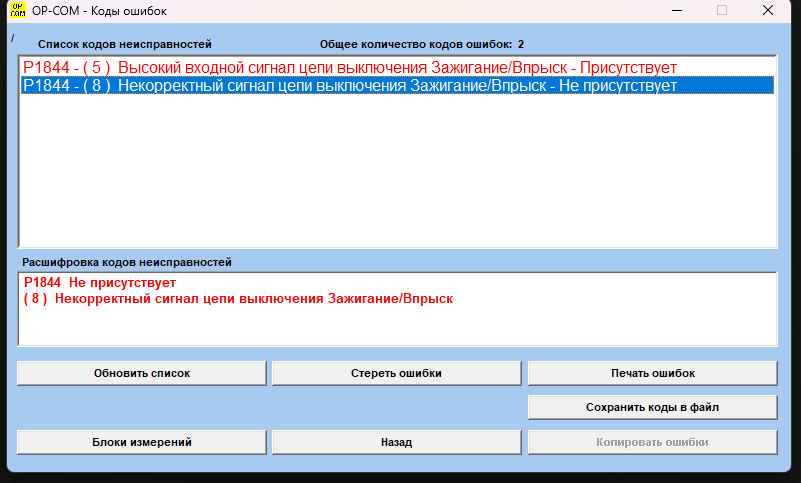The width and height of the screenshot is (801, 483).
Task: Click the 'P1844 Не присутствует' decoding line
Action: point(100,283)
